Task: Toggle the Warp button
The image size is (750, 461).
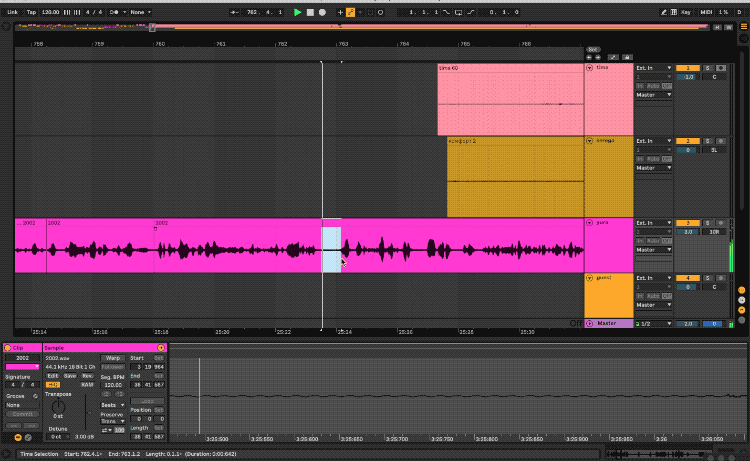Action: (113, 358)
